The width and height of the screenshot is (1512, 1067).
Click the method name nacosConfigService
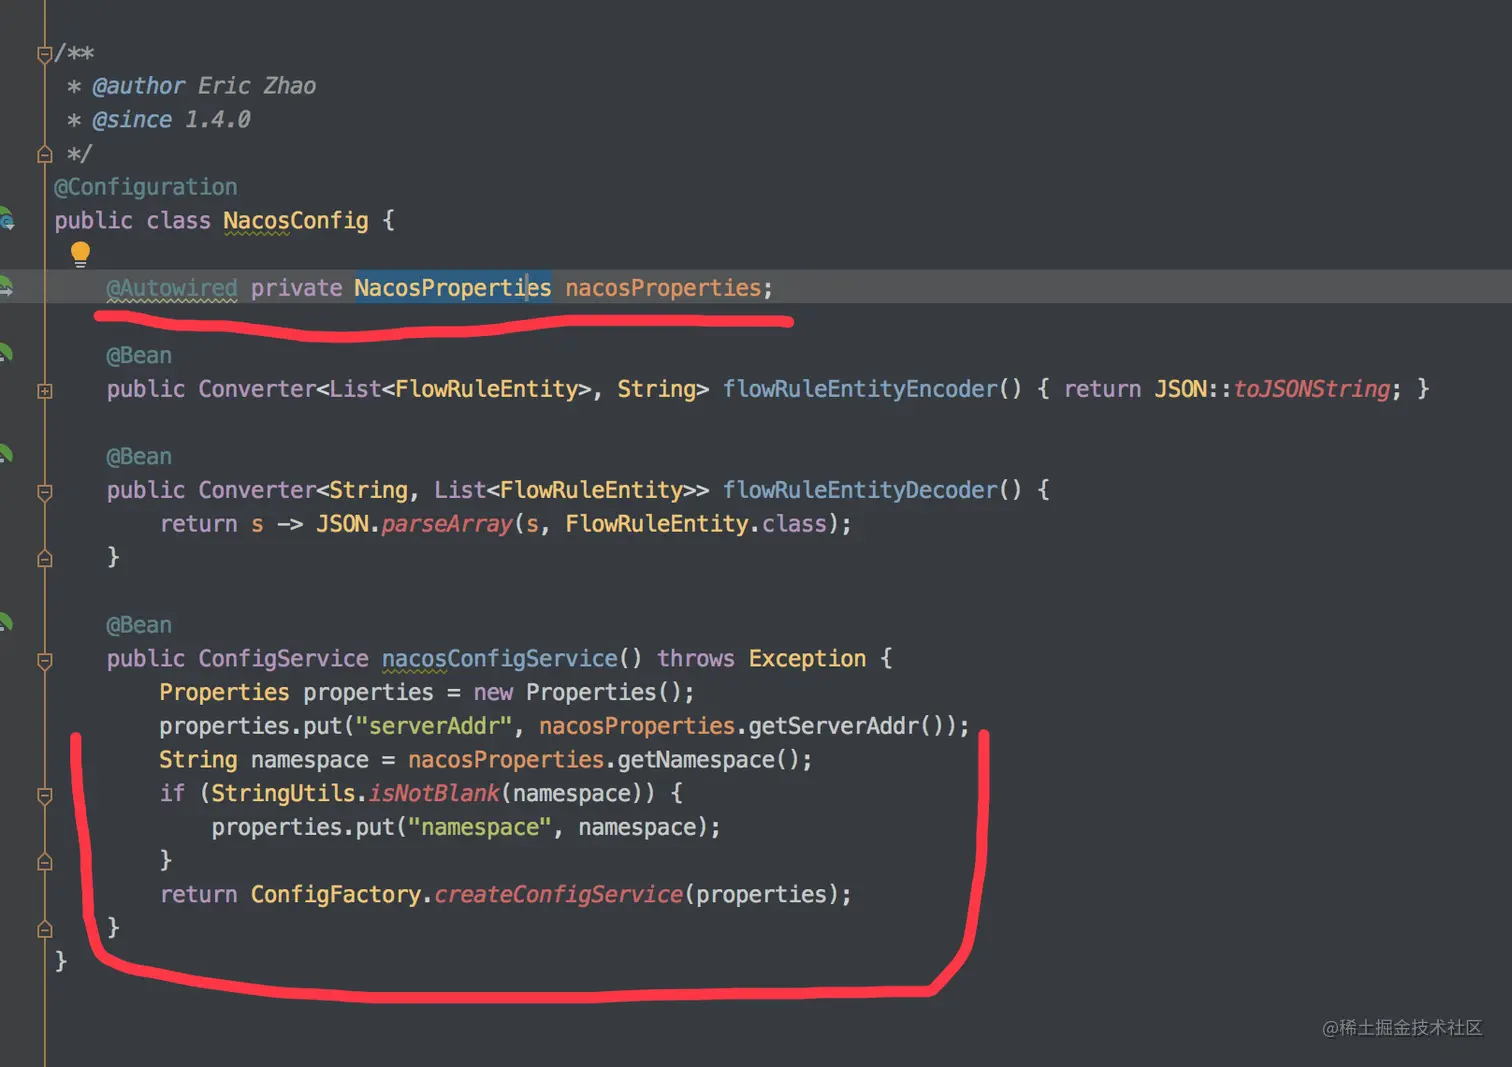click(500, 659)
